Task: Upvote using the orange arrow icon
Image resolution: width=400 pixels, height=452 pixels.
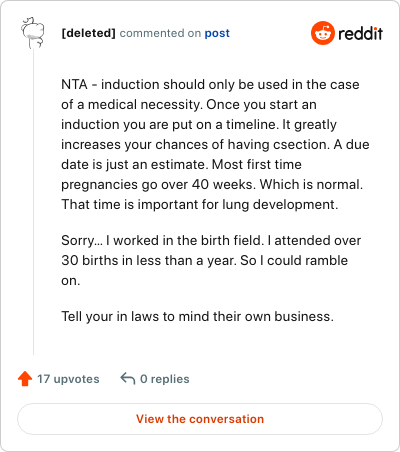Action: (x=25, y=379)
